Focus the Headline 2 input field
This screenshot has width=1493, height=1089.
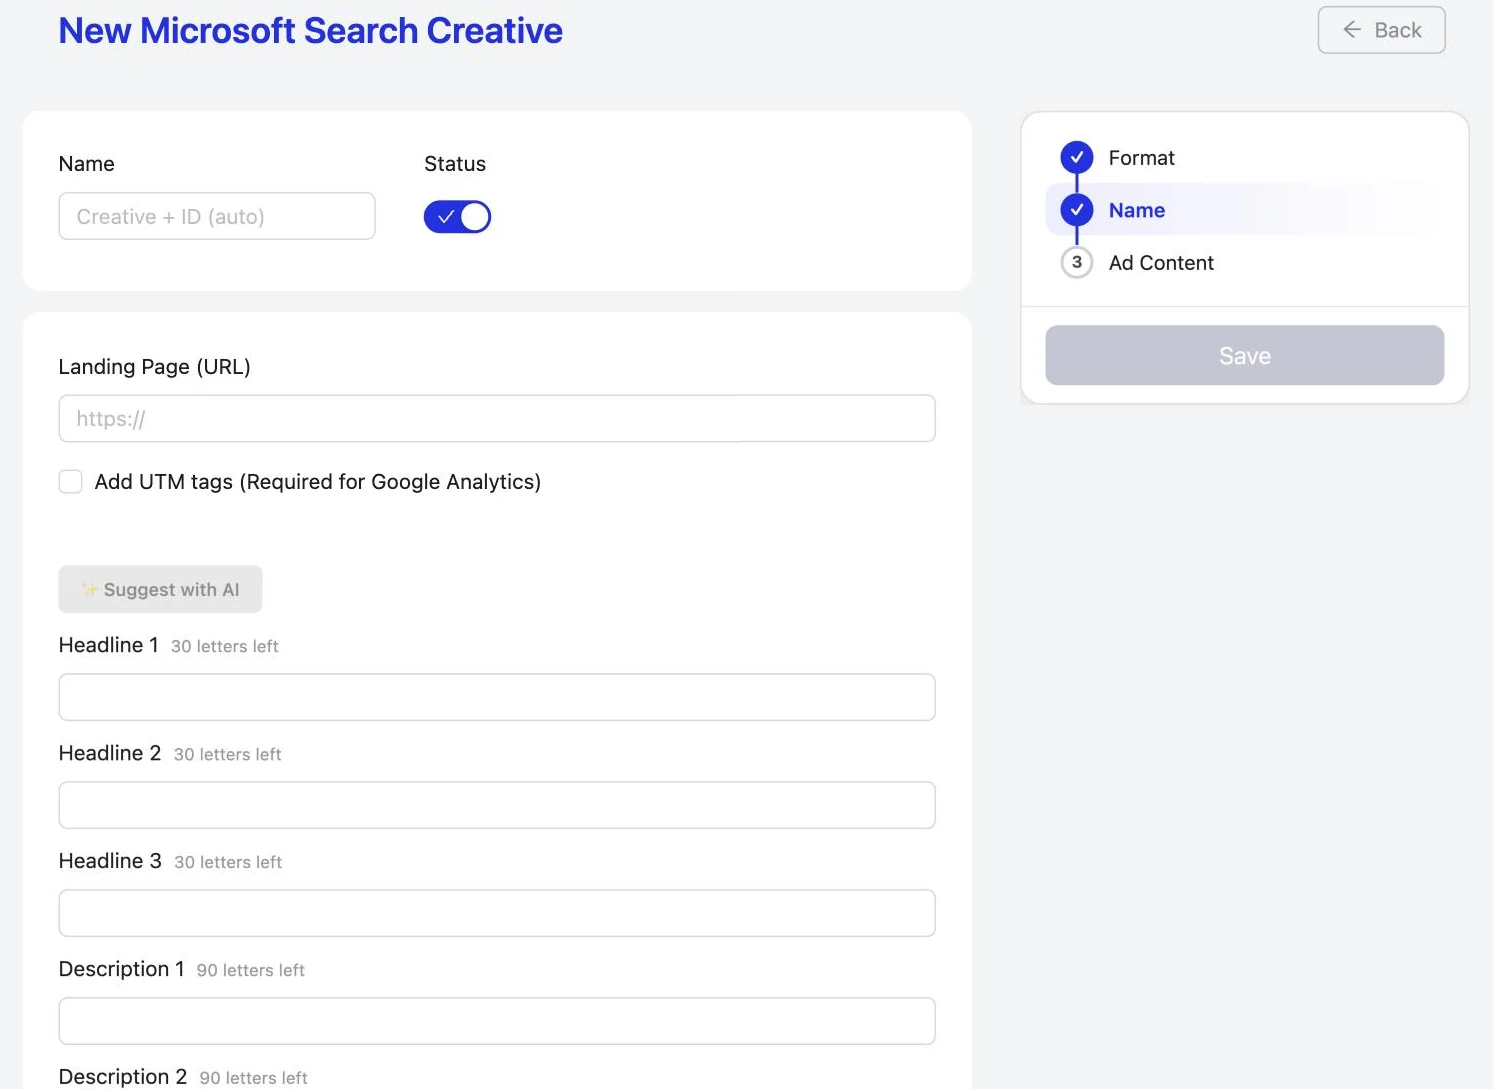[497, 805]
